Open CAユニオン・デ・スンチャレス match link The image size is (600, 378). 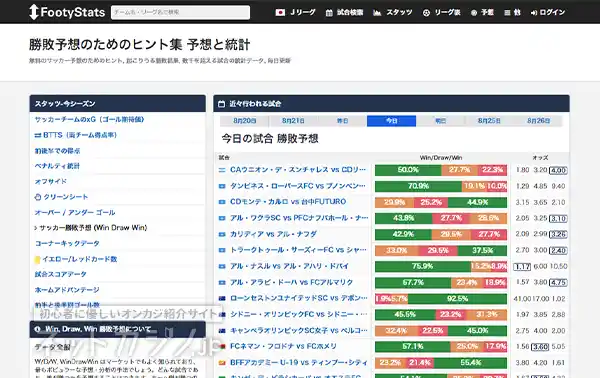298,169
